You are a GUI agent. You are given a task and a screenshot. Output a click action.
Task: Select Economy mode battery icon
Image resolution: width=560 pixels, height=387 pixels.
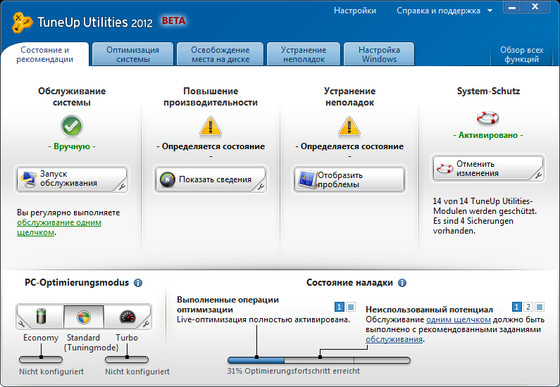41,316
